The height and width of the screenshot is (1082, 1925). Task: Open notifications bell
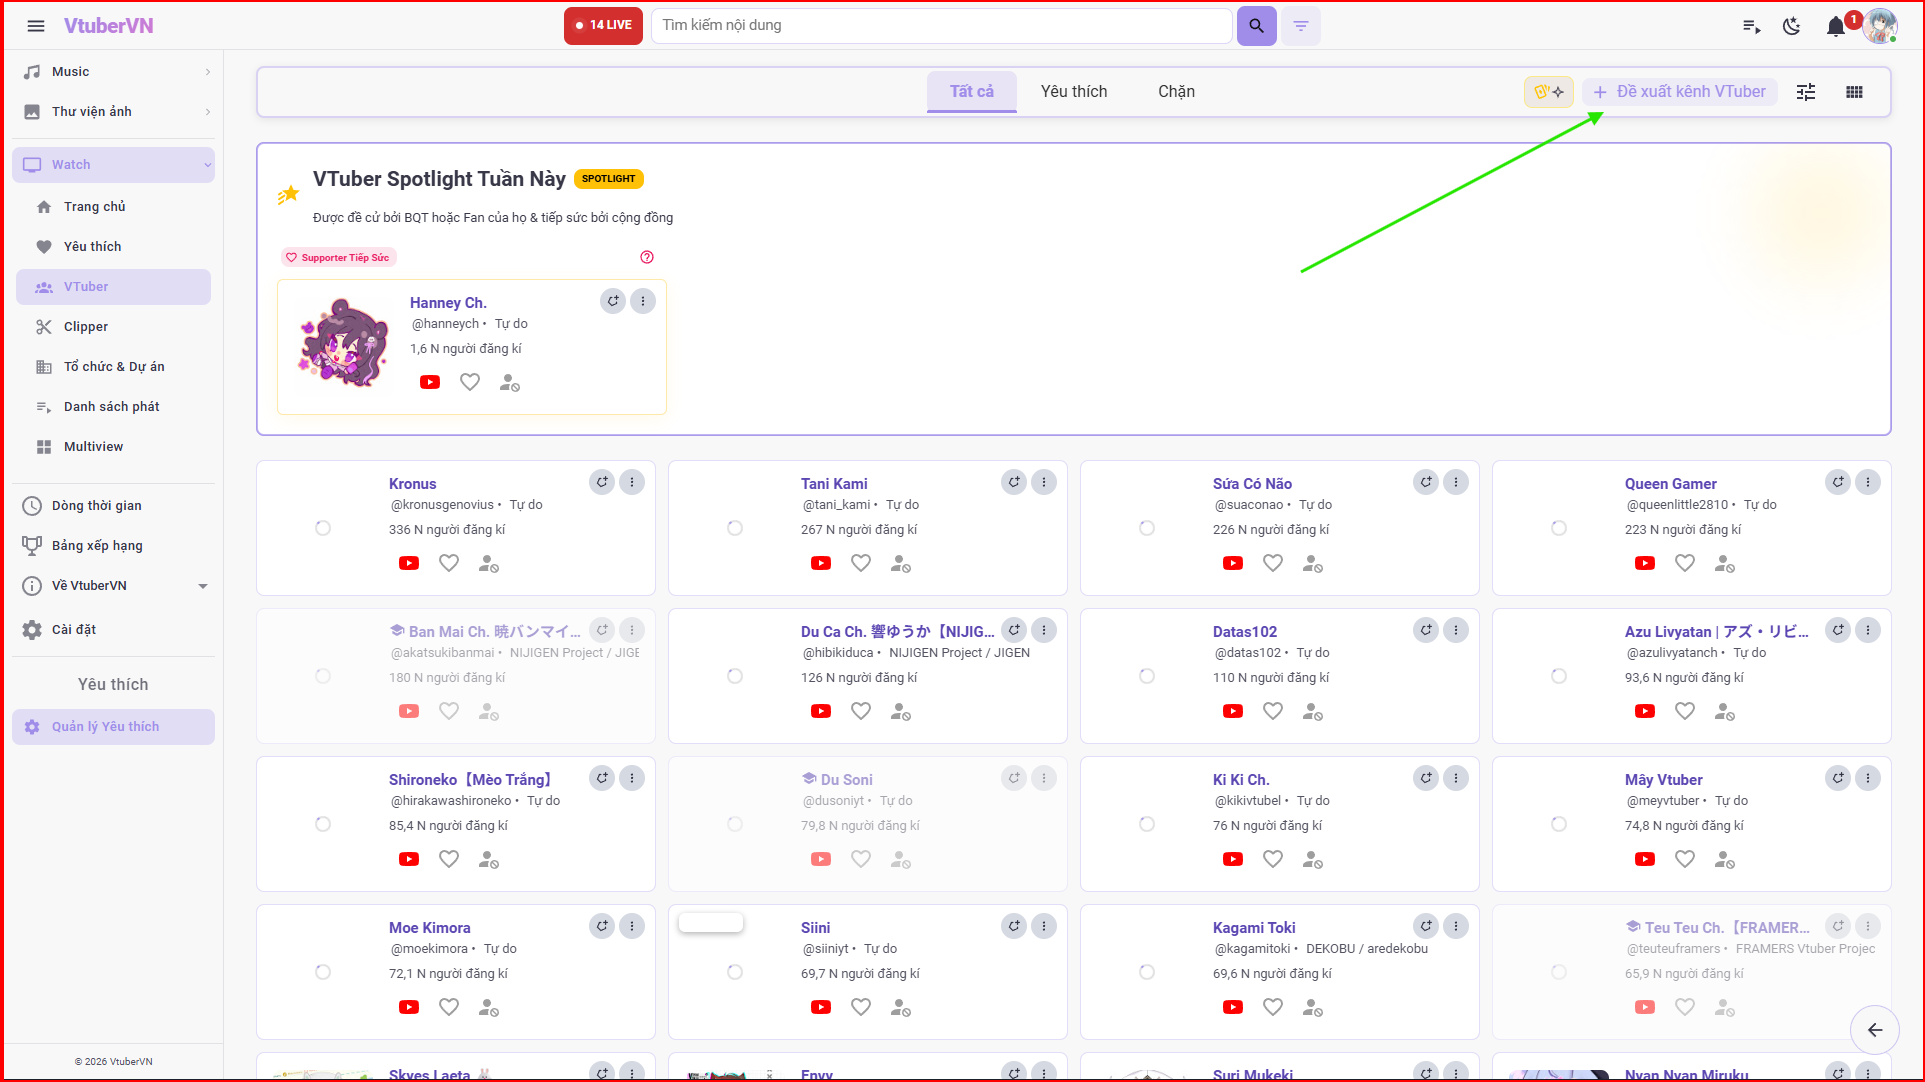tap(1836, 26)
